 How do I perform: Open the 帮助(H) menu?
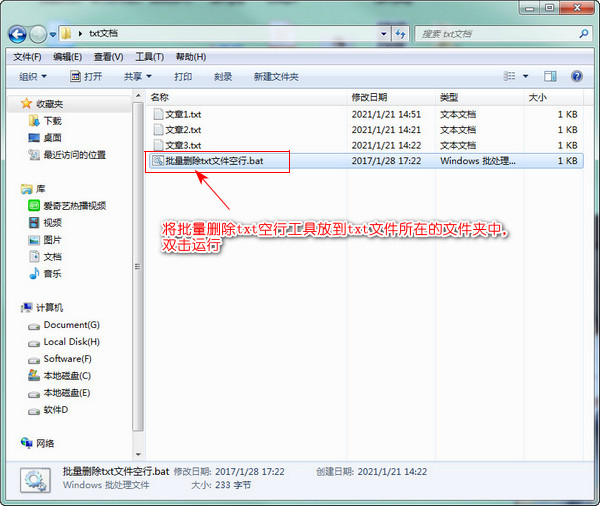191,57
